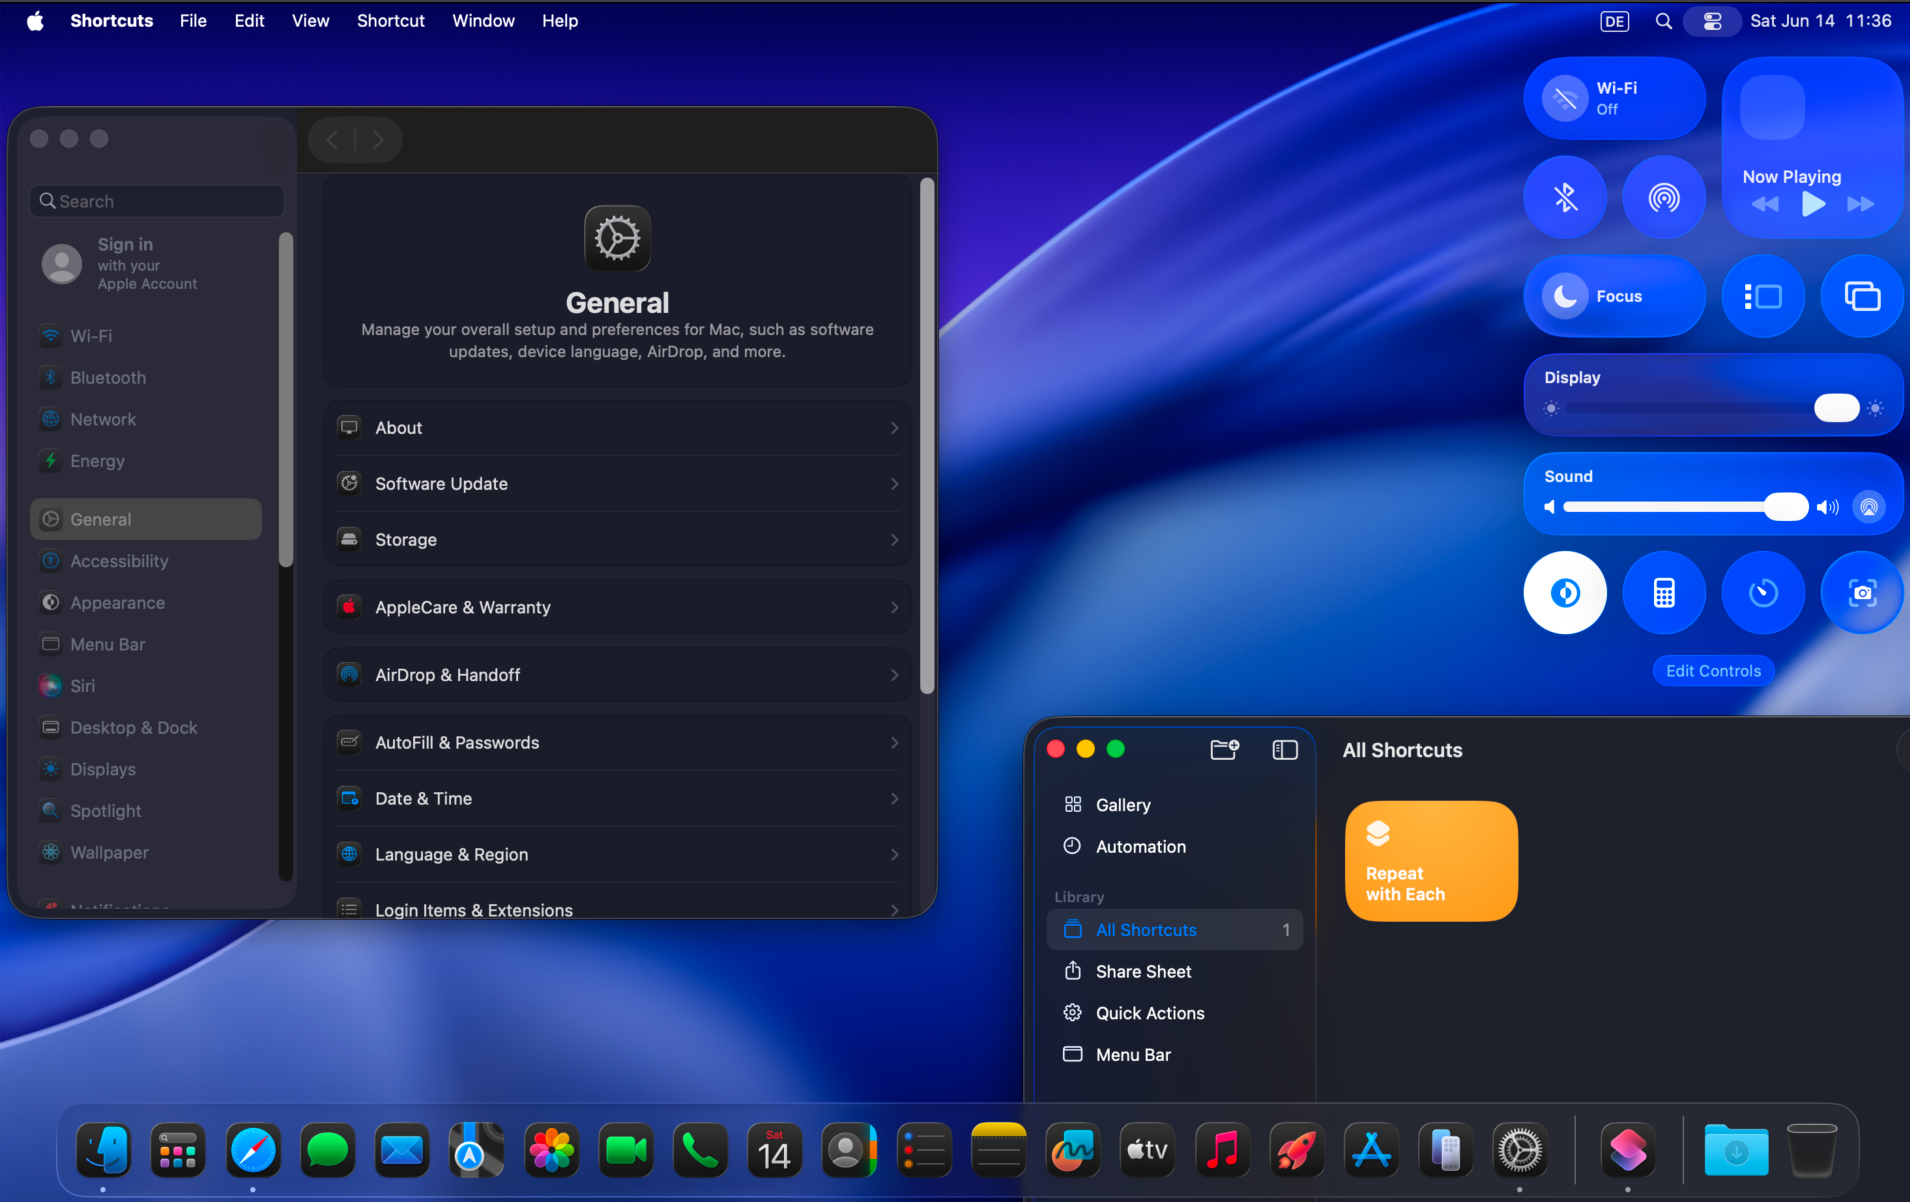The width and height of the screenshot is (1910, 1202).
Task: Click Spotlight search in menu bar
Action: point(1663,21)
